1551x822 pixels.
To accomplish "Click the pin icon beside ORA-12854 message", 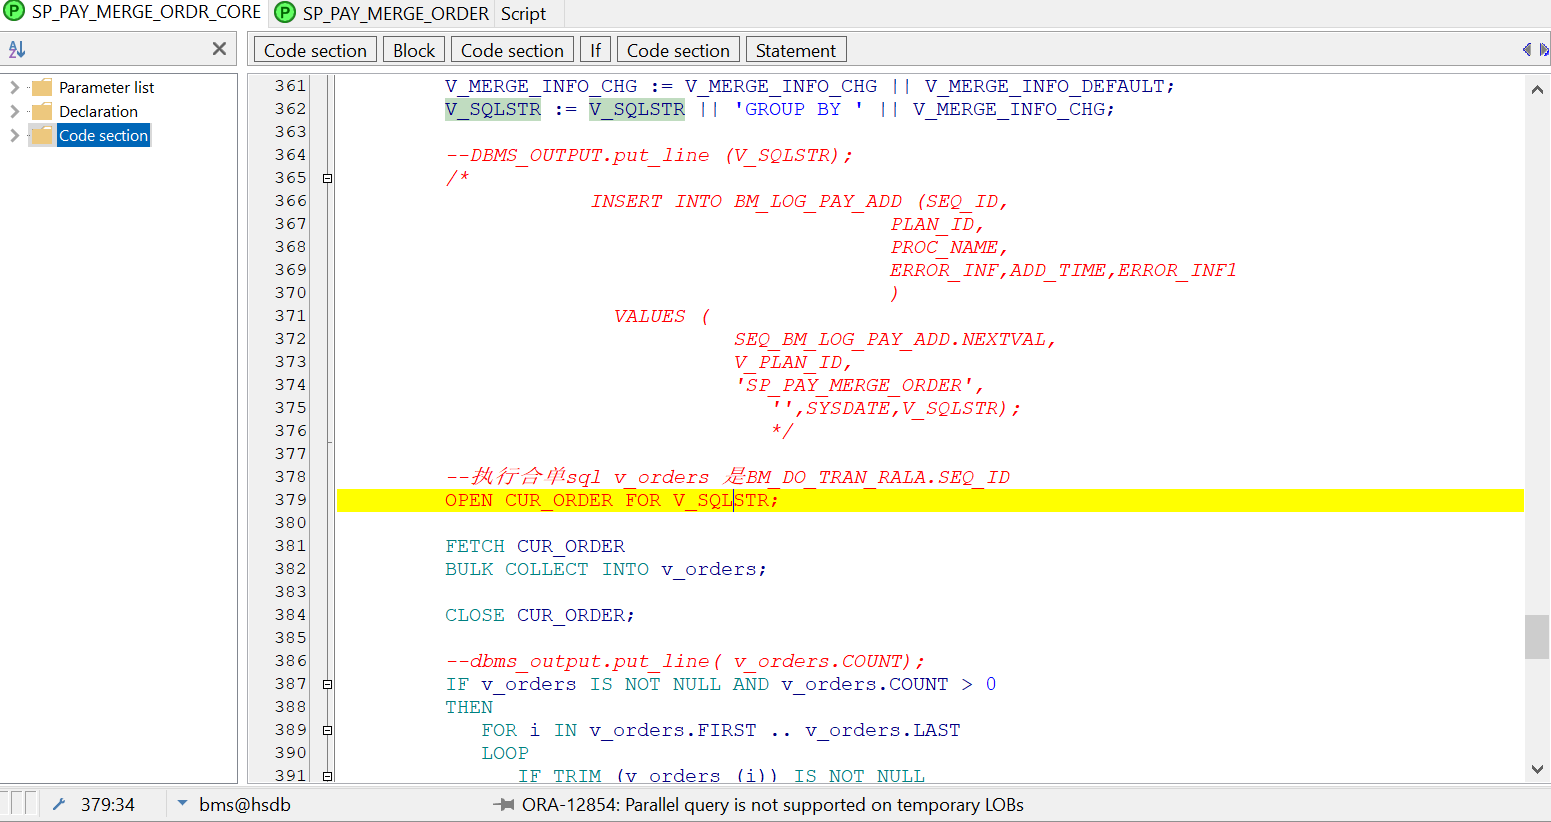I will pyautogui.click(x=504, y=805).
